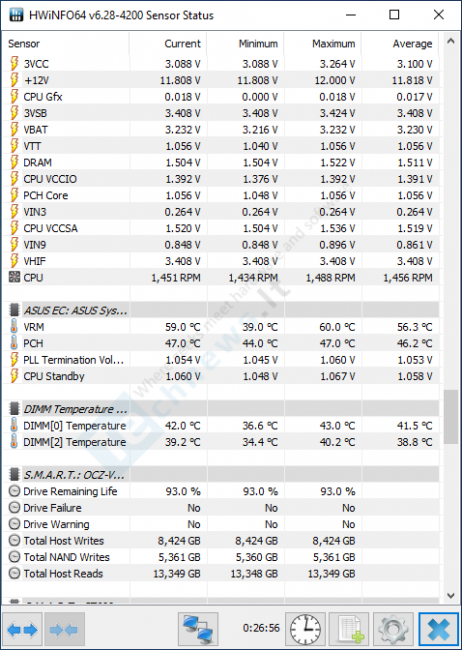Open sensor settings gear icon
The image size is (462, 650).
pos(393,630)
